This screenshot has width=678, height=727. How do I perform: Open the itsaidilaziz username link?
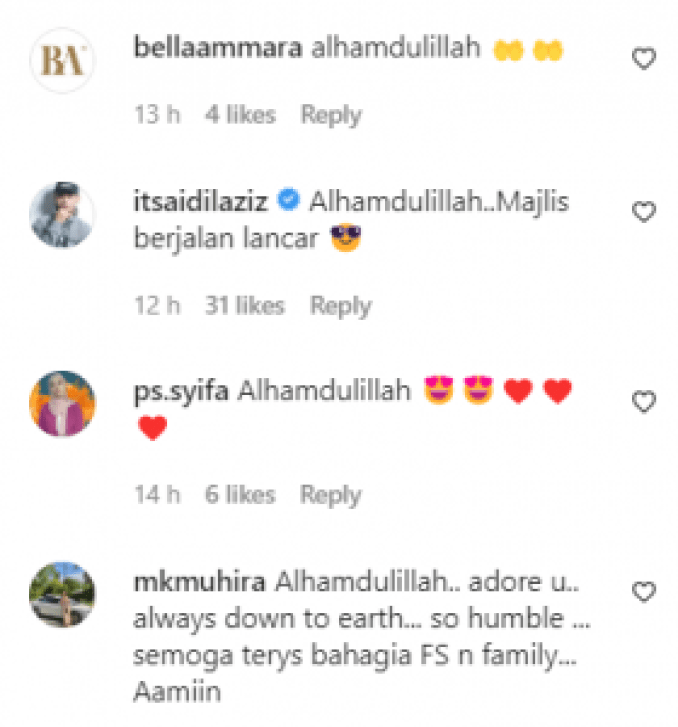(x=201, y=201)
